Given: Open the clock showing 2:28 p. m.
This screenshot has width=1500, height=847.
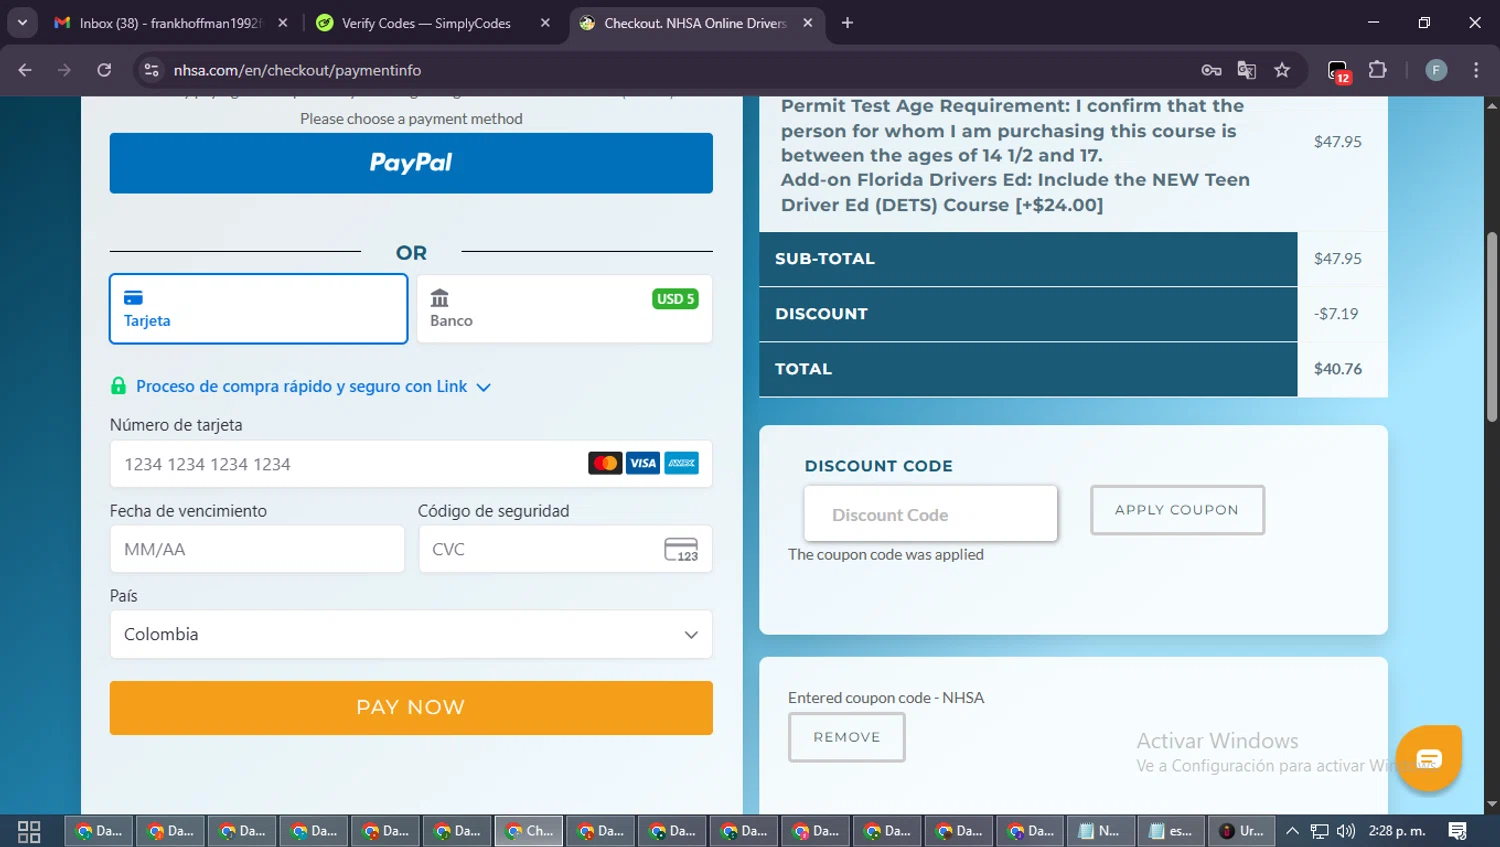Looking at the screenshot, I should (x=1397, y=831).
